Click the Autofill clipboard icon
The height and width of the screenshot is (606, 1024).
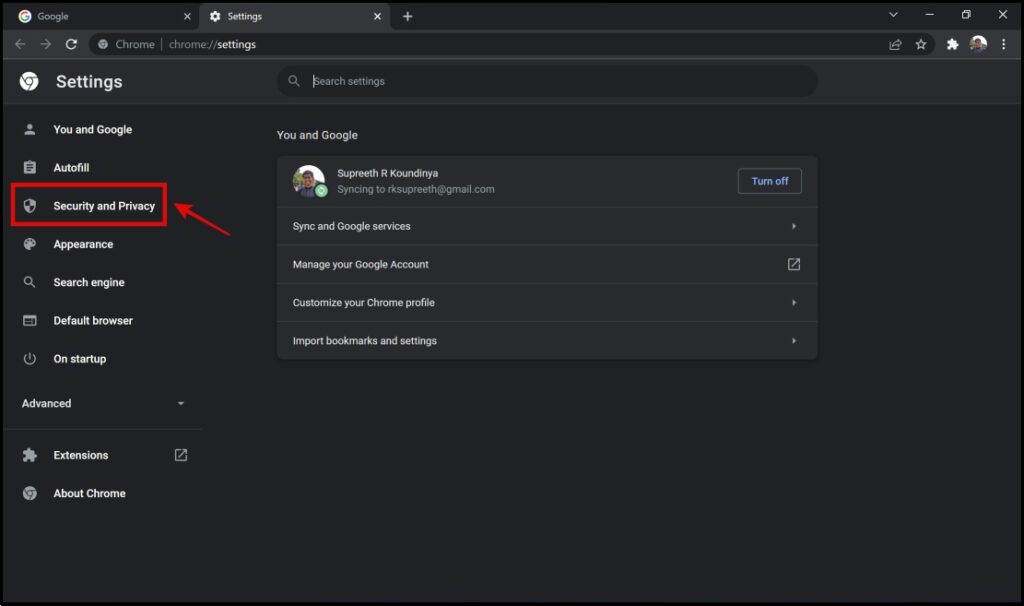pyautogui.click(x=29, y=167)
